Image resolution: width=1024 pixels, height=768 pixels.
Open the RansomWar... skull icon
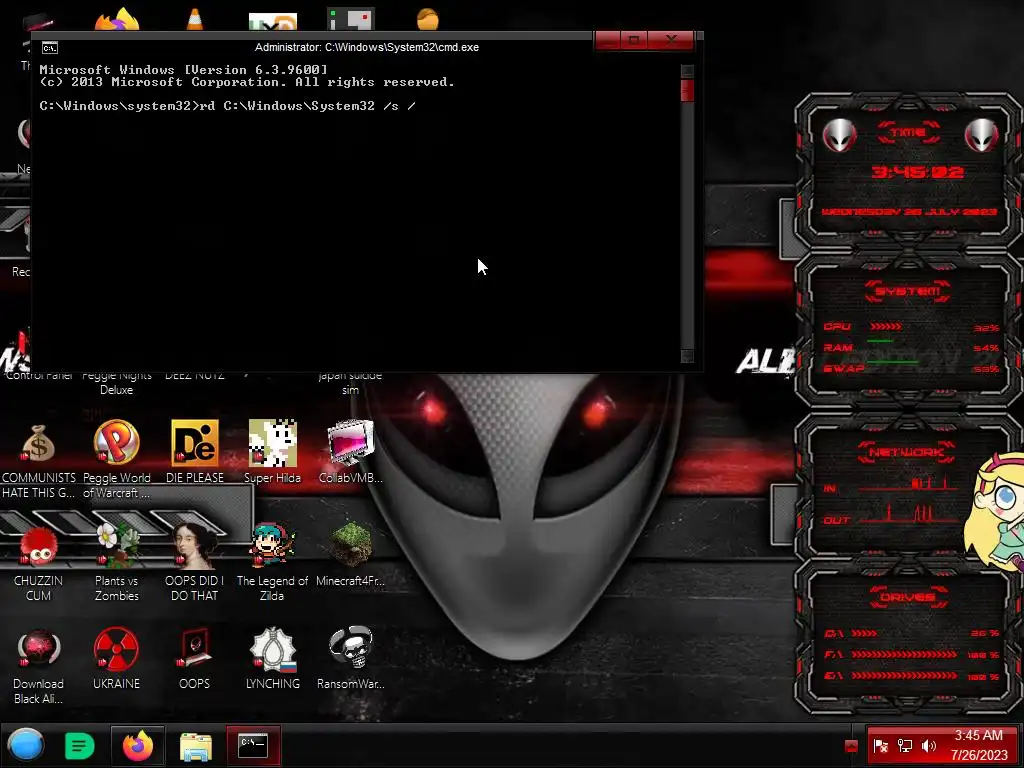[351, 659]
